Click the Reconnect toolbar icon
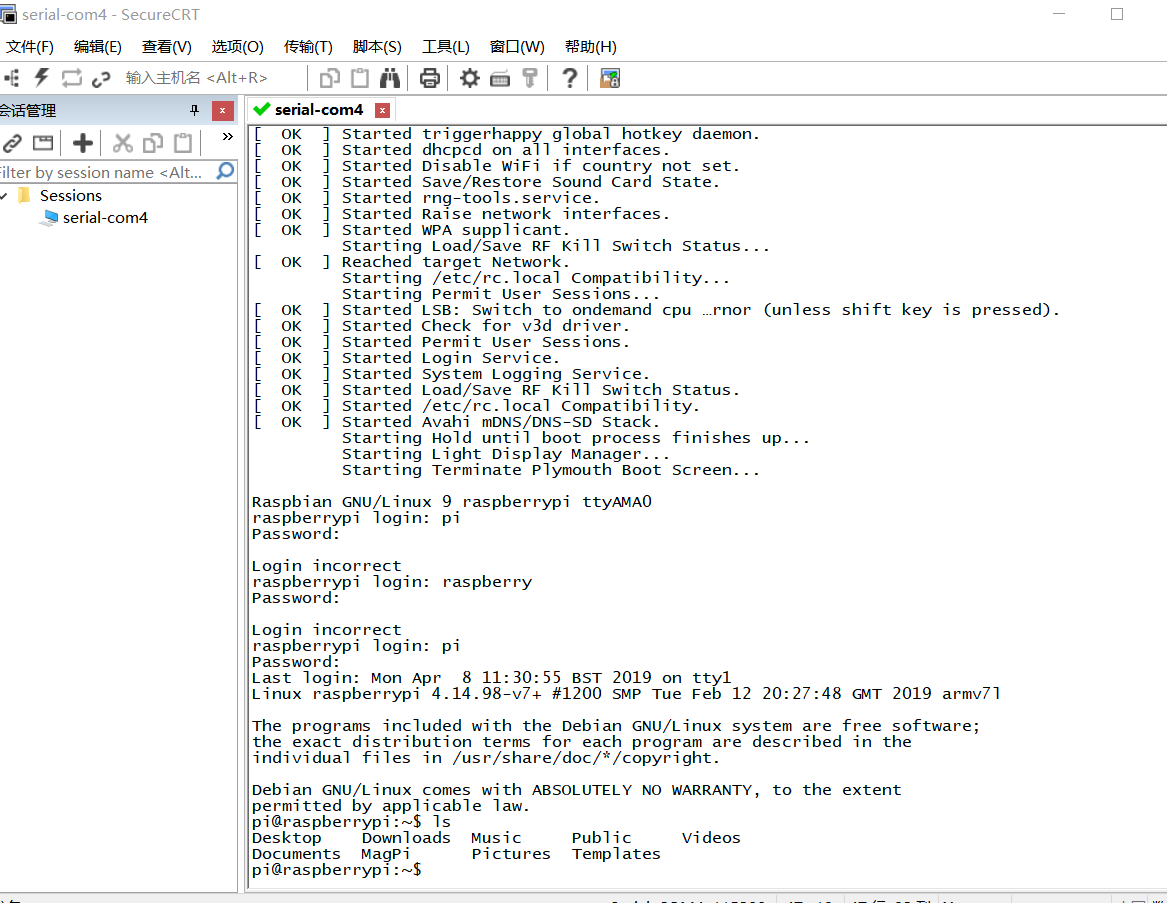The image size is (1167, 903). (x=71, y=78)
